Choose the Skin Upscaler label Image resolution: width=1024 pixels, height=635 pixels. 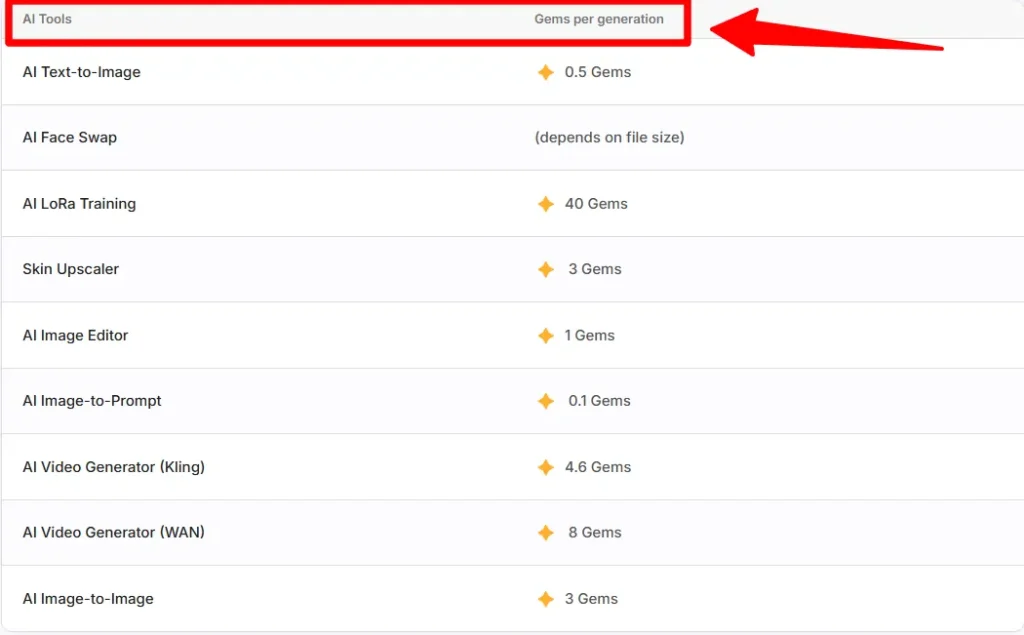click(x=70, y=270)
